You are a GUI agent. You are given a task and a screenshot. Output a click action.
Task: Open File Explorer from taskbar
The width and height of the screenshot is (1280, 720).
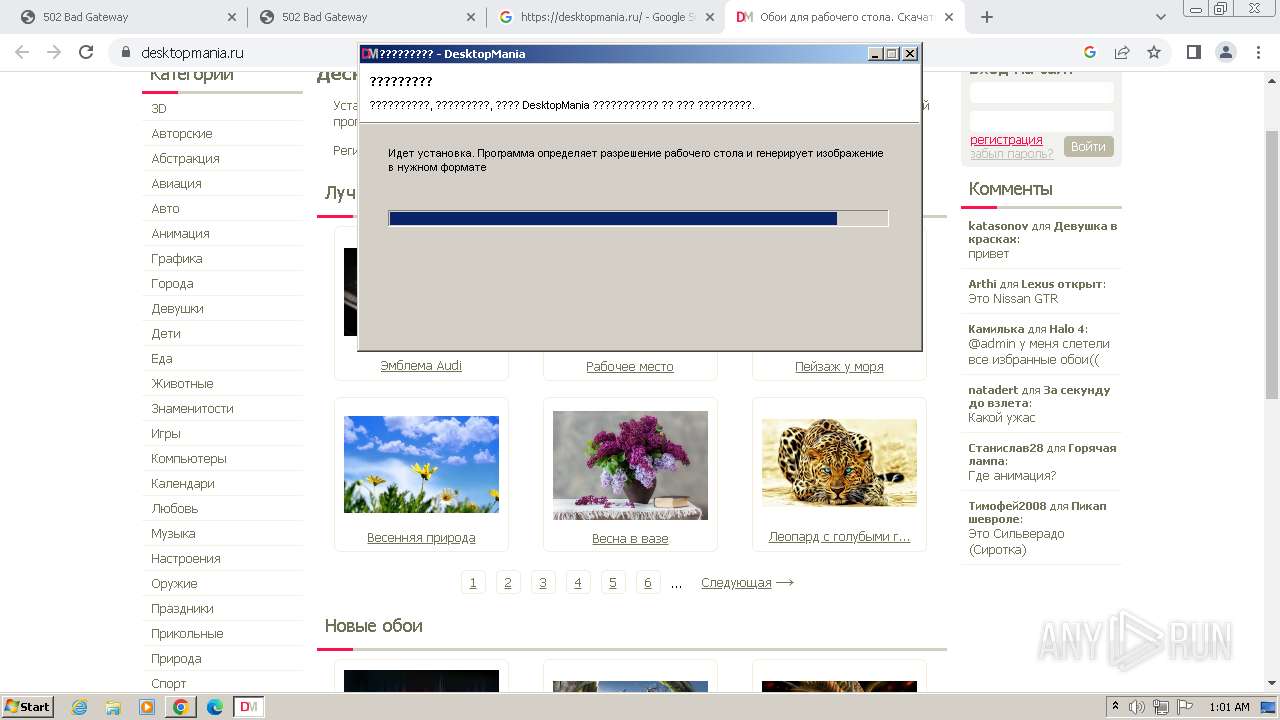113,707
